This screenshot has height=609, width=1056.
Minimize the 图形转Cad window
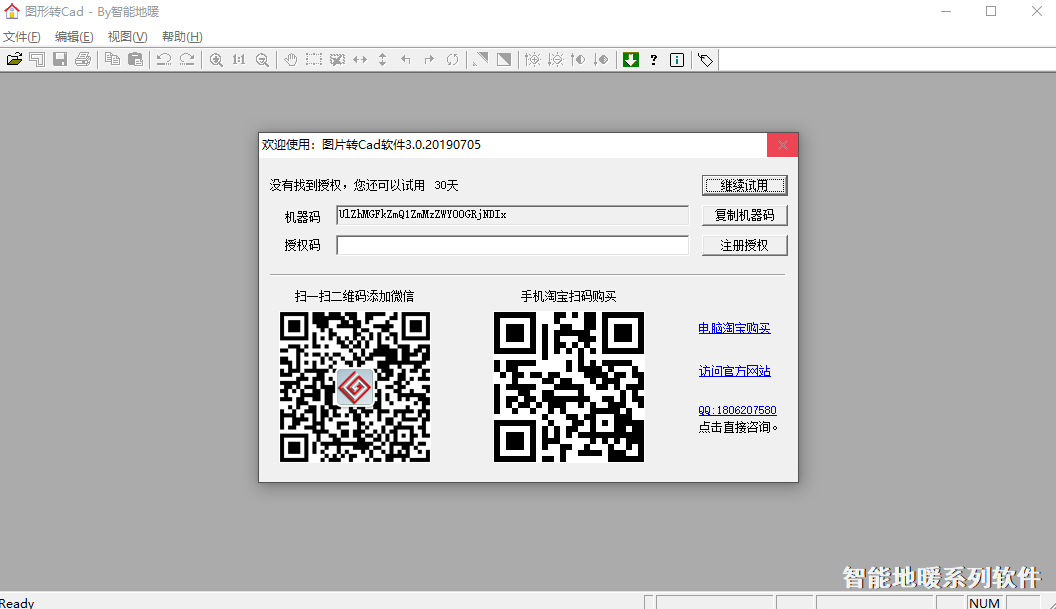946,11
